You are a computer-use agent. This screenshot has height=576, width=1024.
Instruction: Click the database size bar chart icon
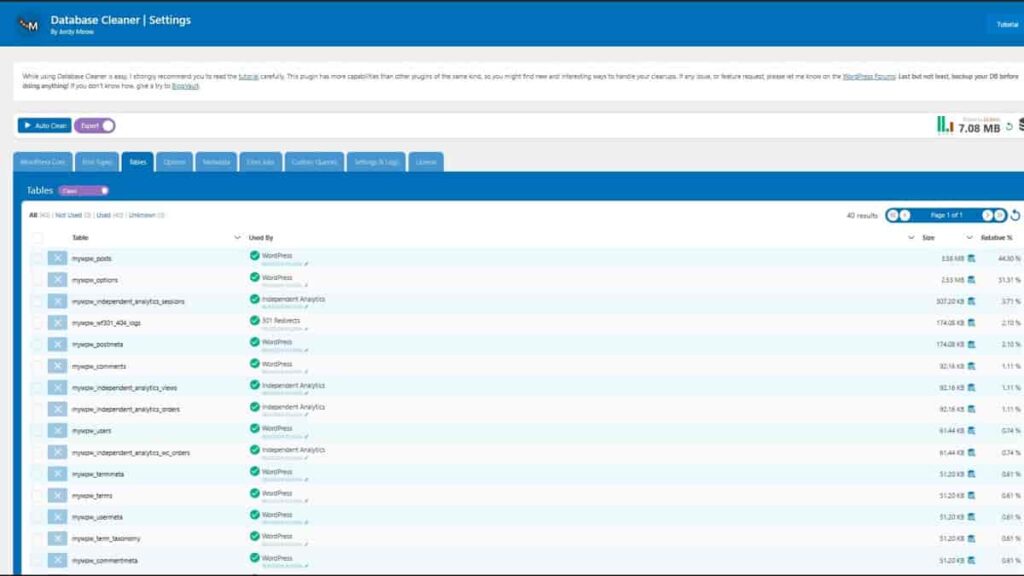pos(945,125)
